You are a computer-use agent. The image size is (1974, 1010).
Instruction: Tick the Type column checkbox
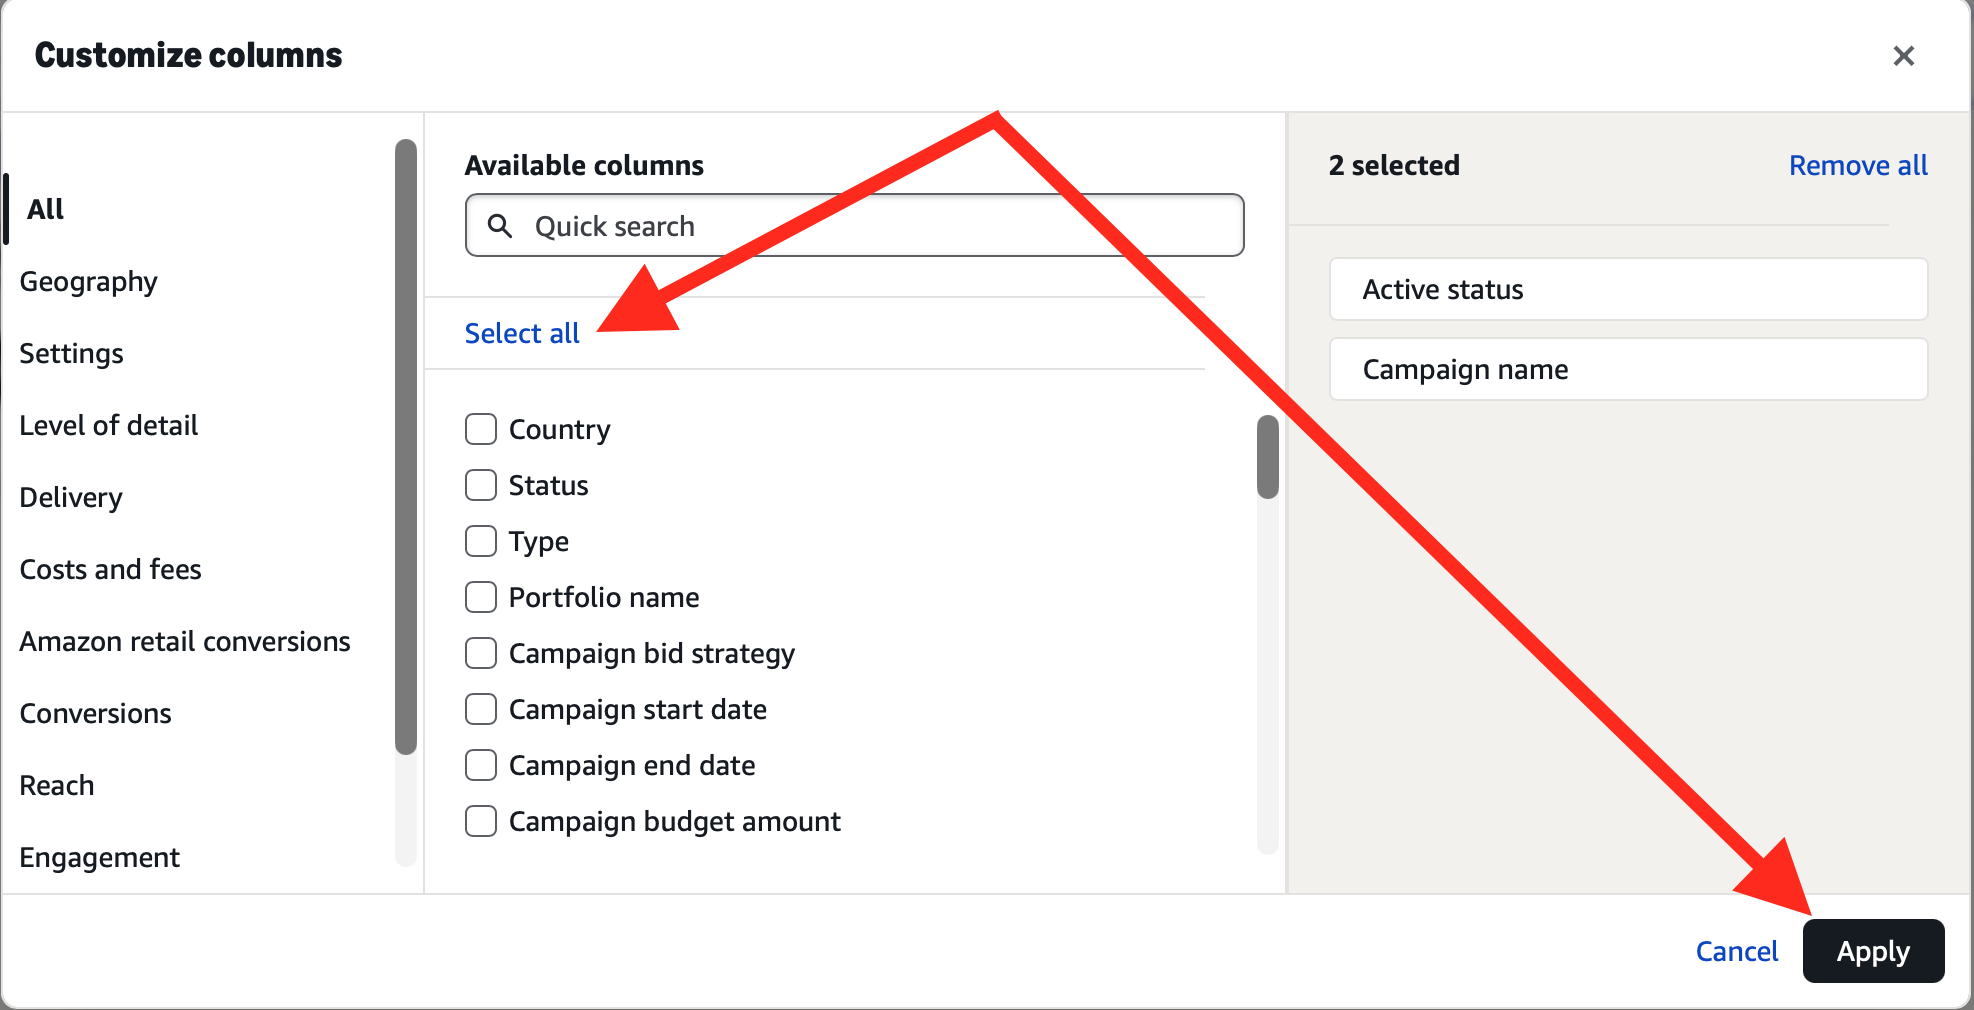(481, 541)
